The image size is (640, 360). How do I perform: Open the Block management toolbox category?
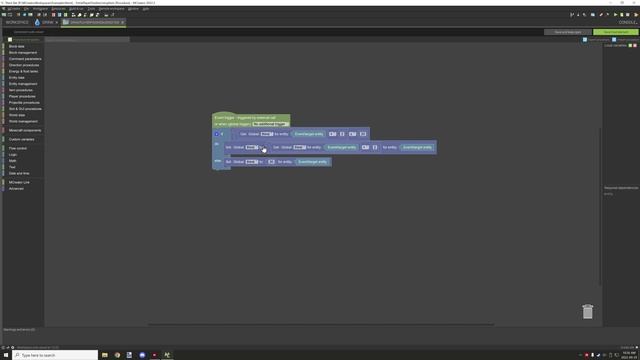[x=23, y=53]
